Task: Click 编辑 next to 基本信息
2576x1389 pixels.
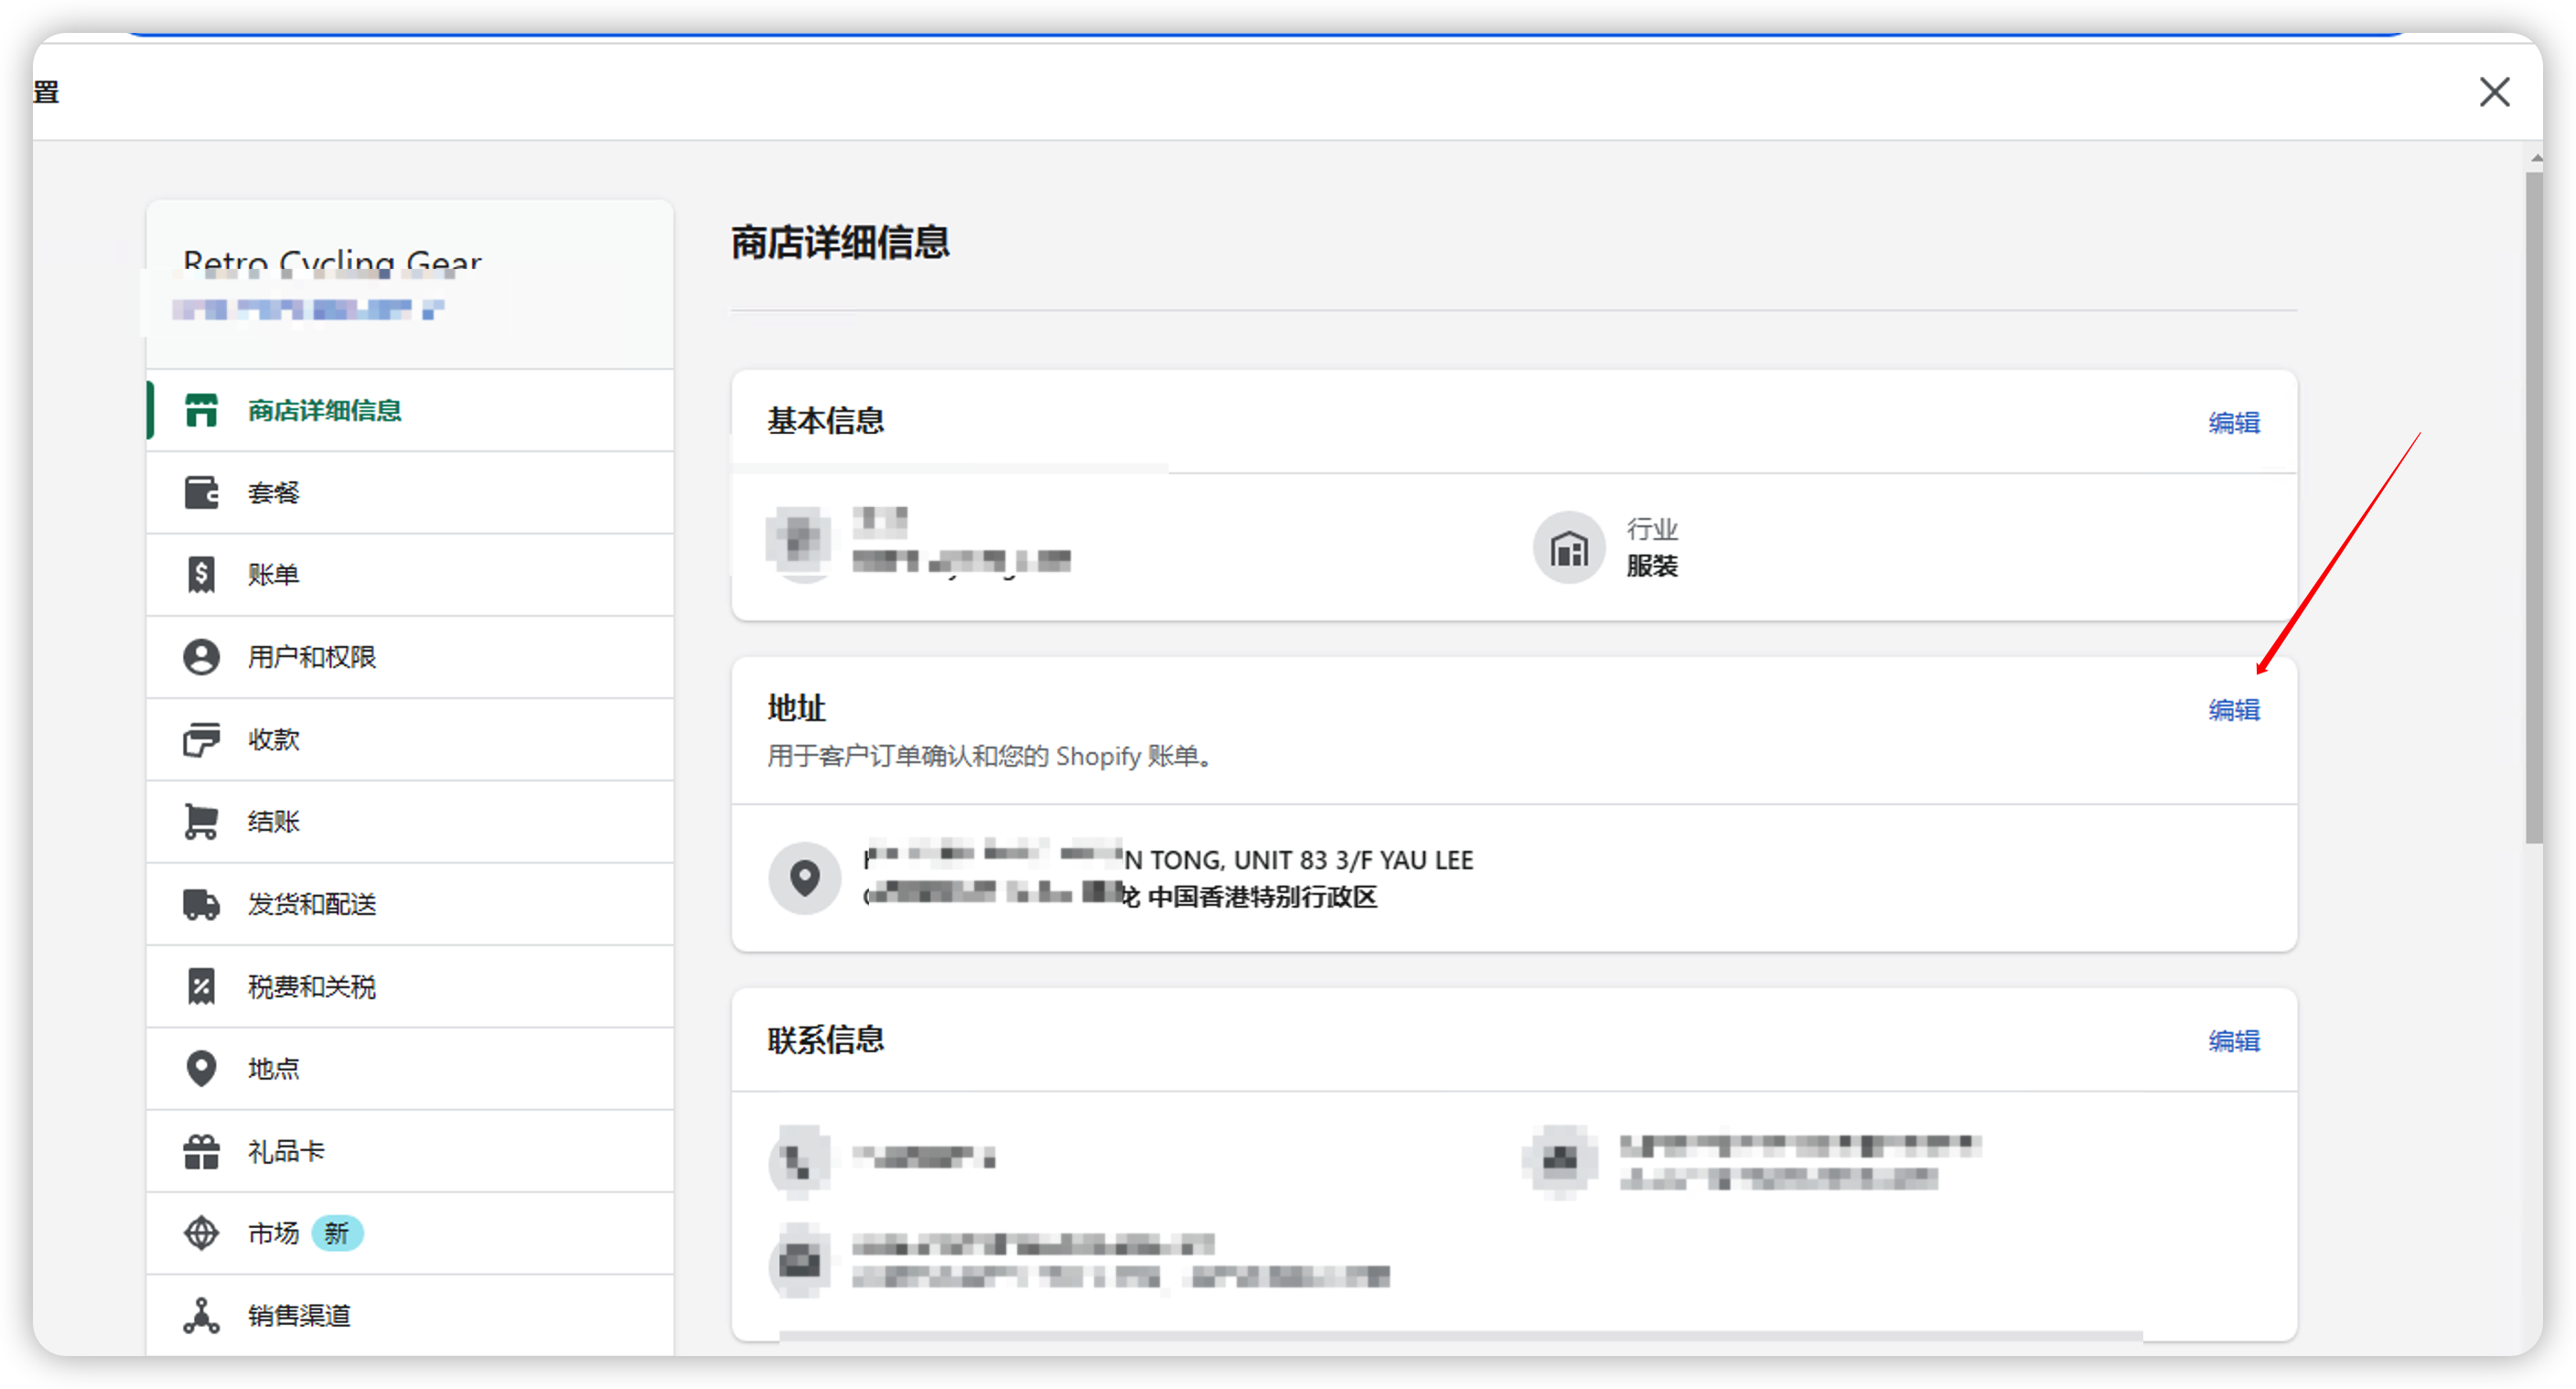Action: pos(2234,423)
